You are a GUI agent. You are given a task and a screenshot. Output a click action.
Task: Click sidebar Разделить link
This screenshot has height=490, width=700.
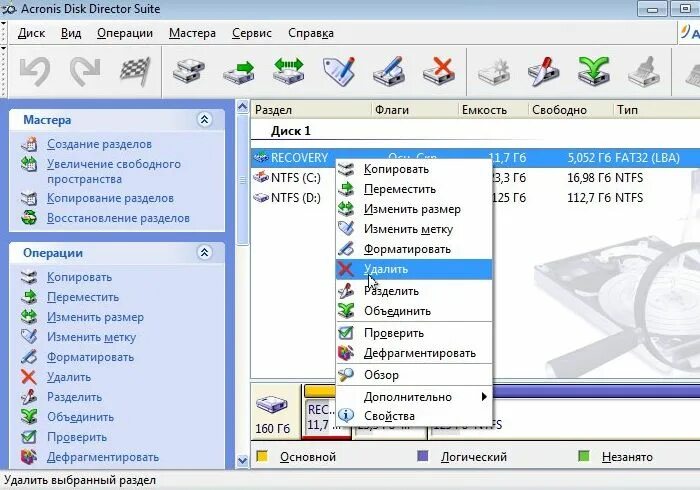[75, 397]
